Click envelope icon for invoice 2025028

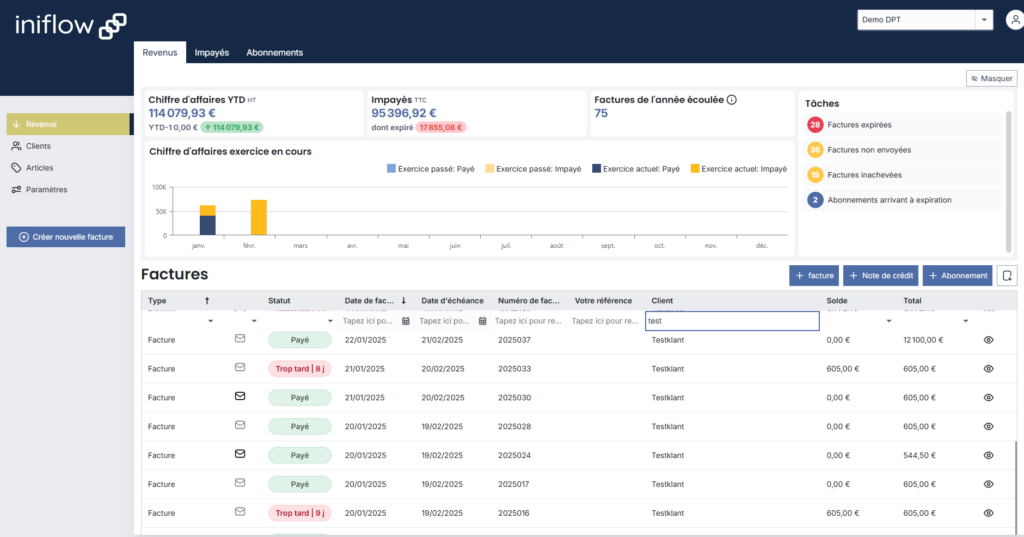point(240,425)
